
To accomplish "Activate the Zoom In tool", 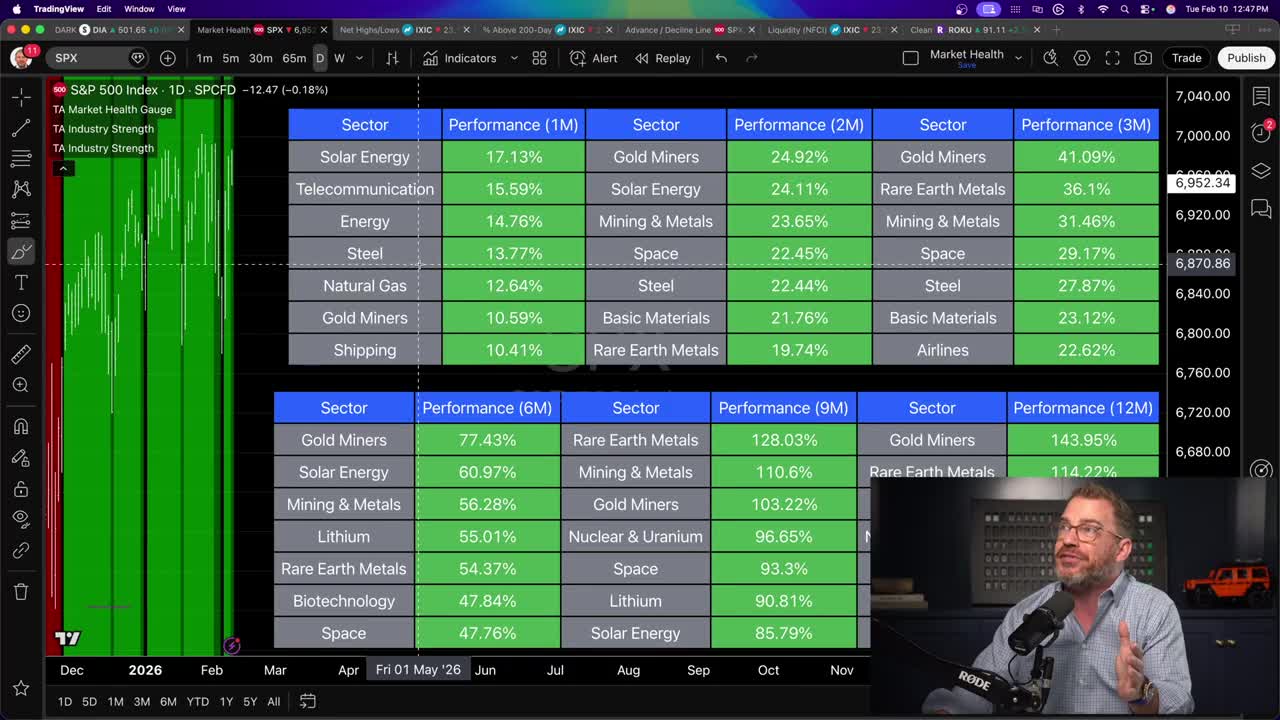I will pos(20,384).
